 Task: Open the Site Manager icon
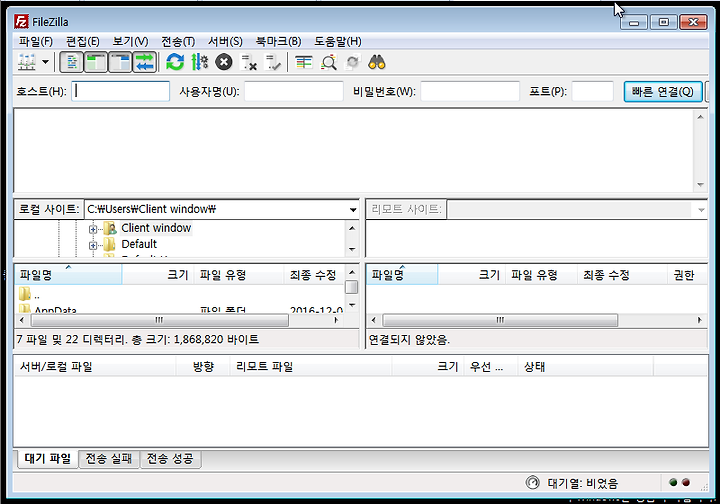click(27, 62)
